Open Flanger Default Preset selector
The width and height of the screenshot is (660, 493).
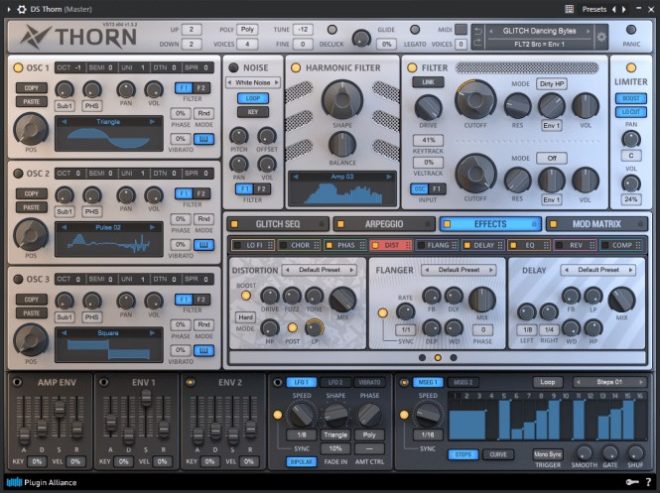point(459,270)
